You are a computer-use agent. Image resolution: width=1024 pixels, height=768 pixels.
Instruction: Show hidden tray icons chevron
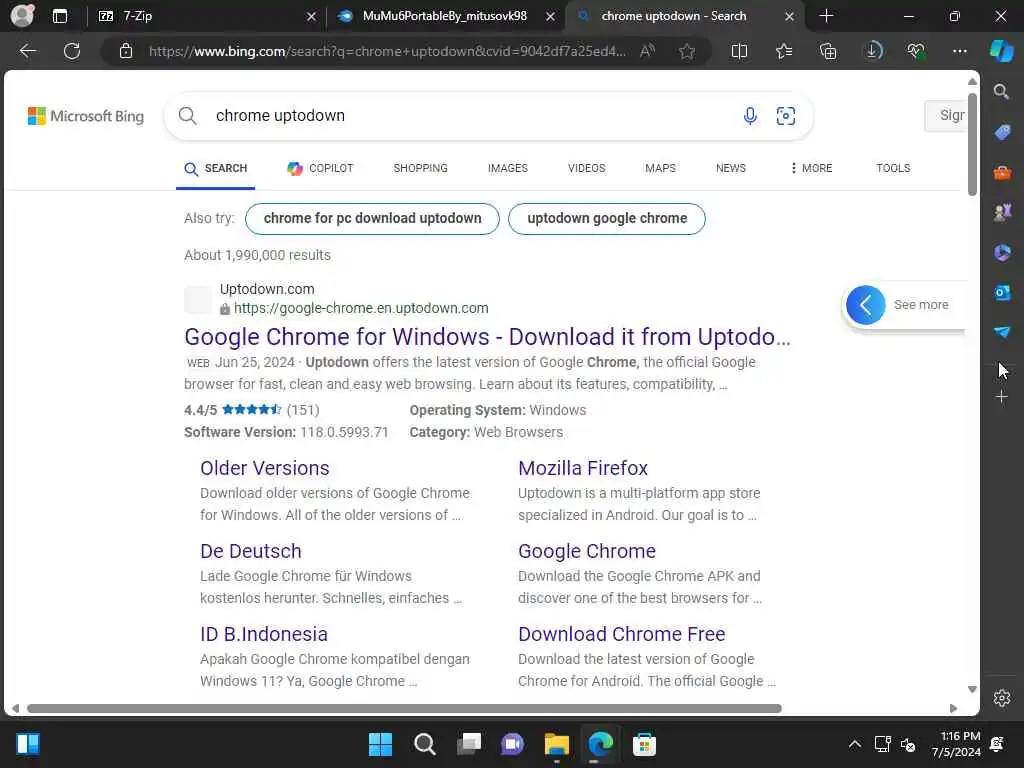point(854,744)
